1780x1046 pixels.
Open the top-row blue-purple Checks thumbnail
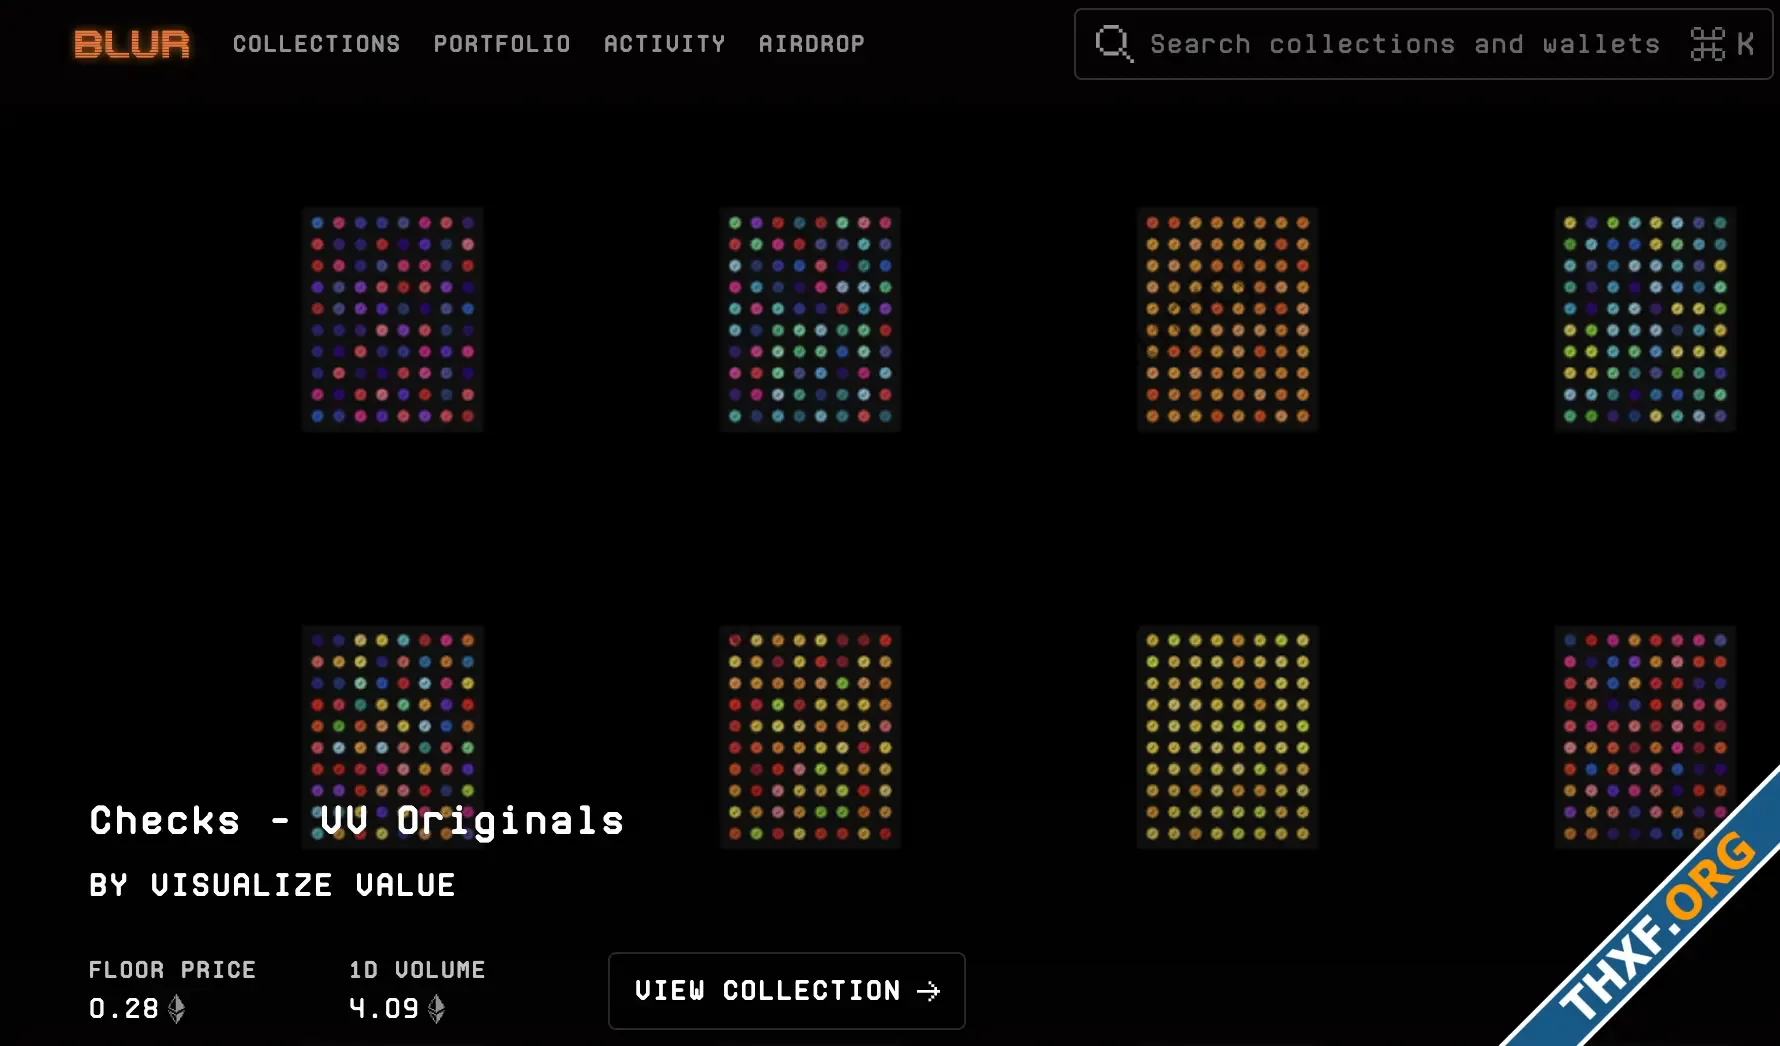393,320
